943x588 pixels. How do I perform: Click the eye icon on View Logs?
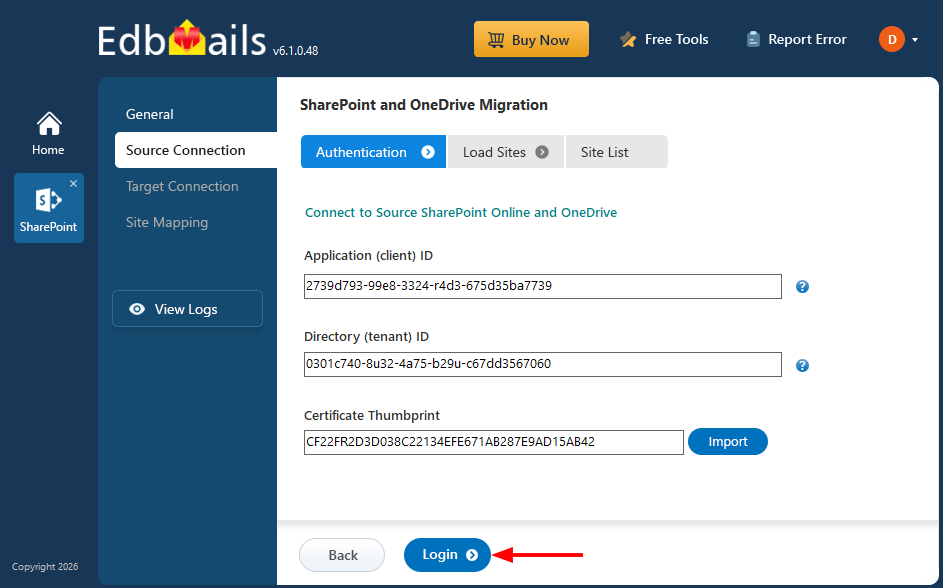pos(137,309)
